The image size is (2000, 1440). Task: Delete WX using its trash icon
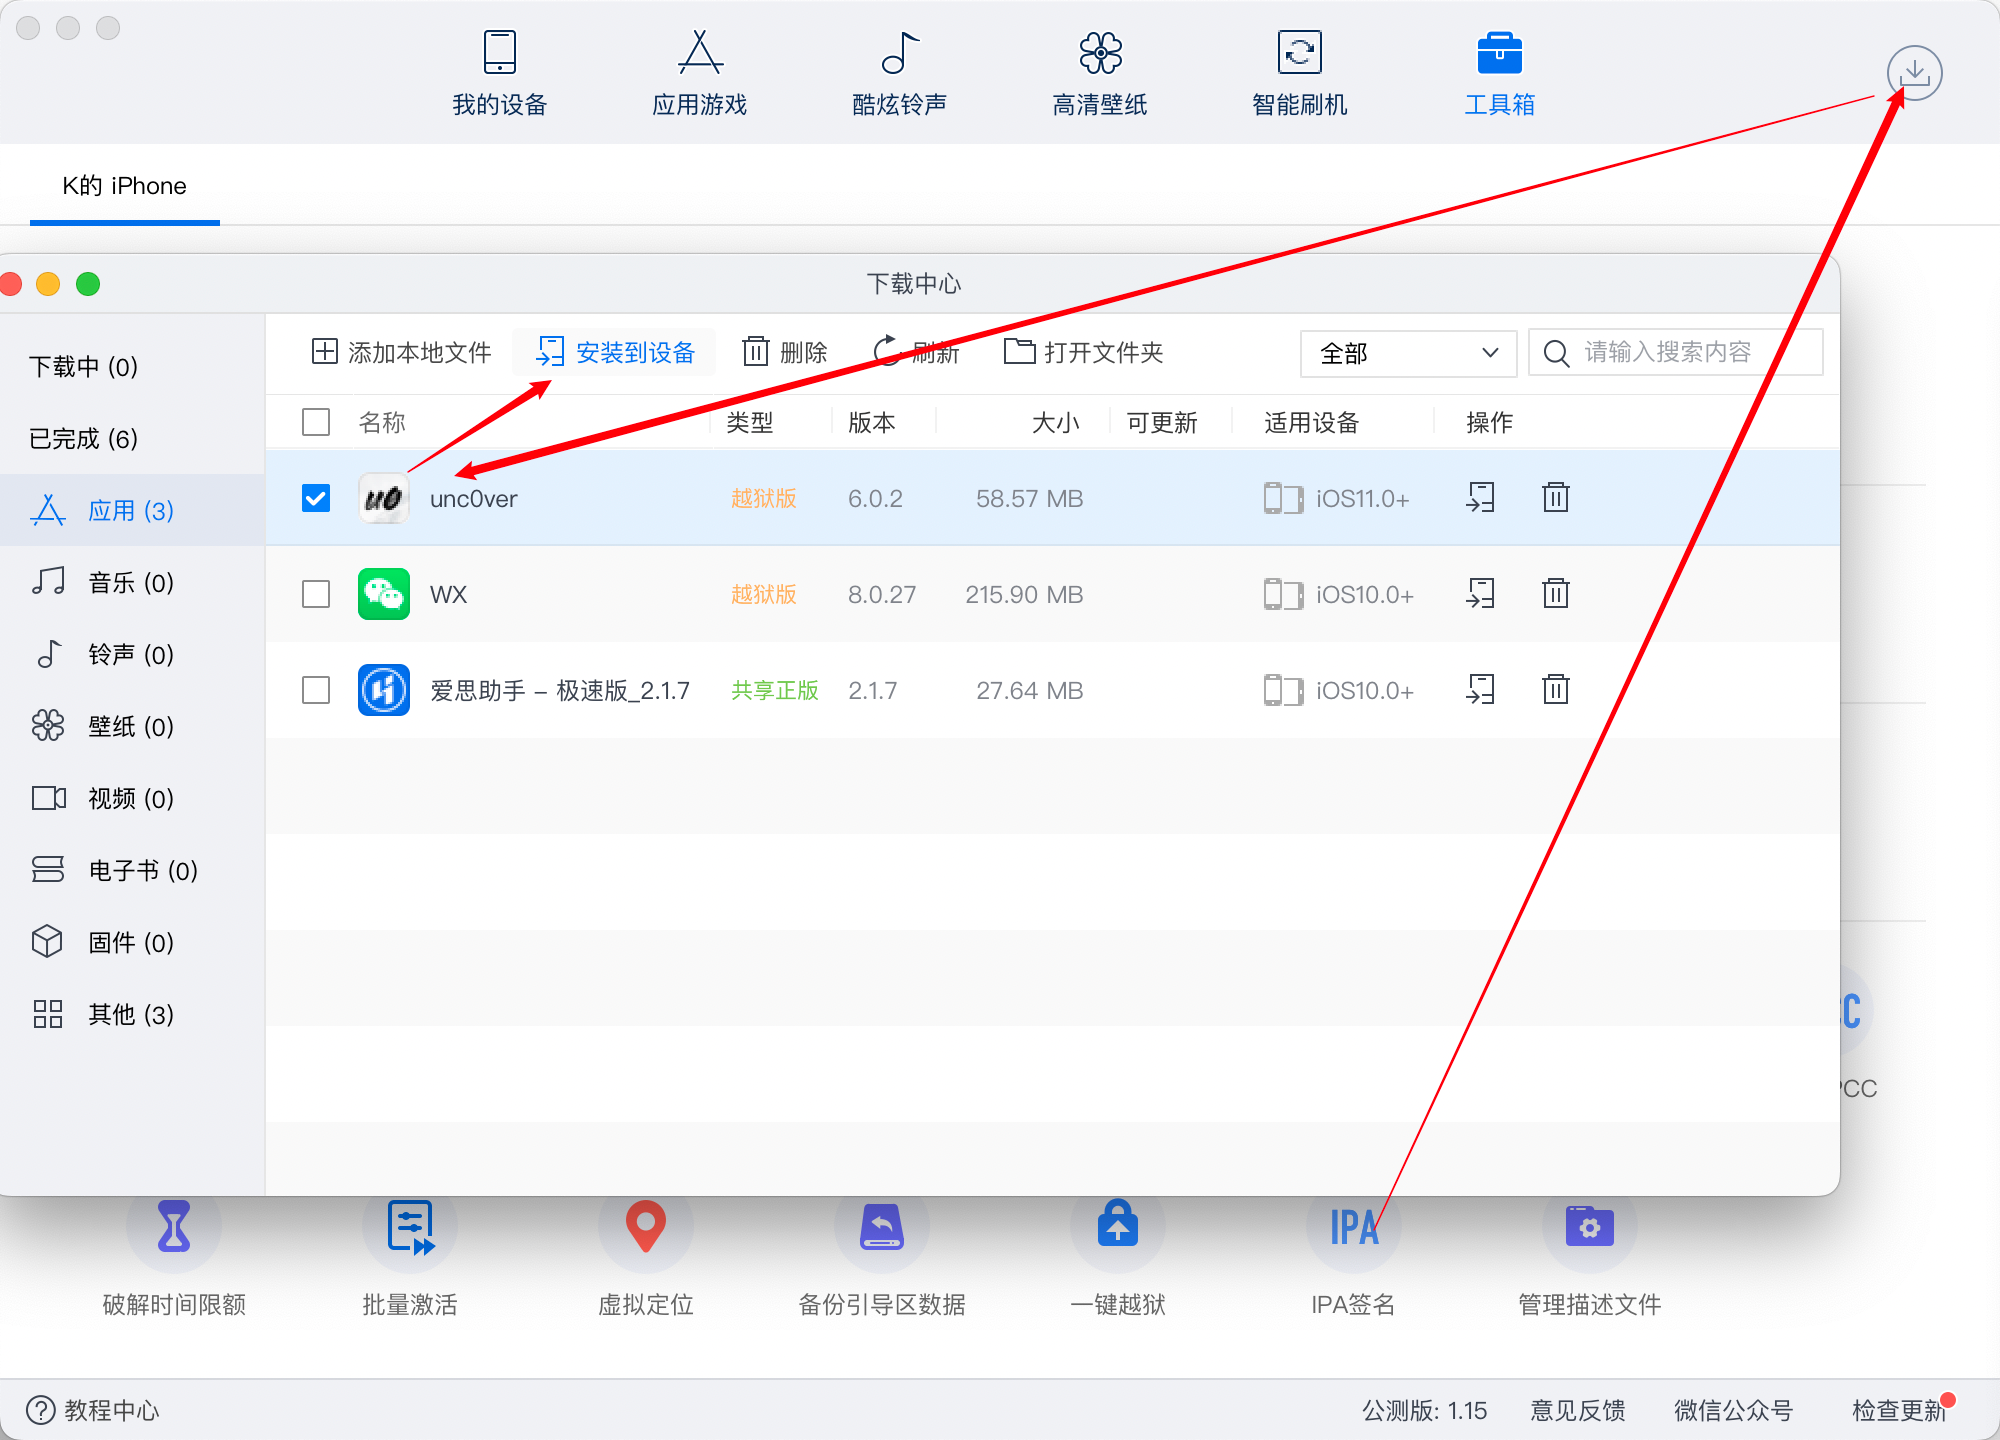(x=1555, y=593)
